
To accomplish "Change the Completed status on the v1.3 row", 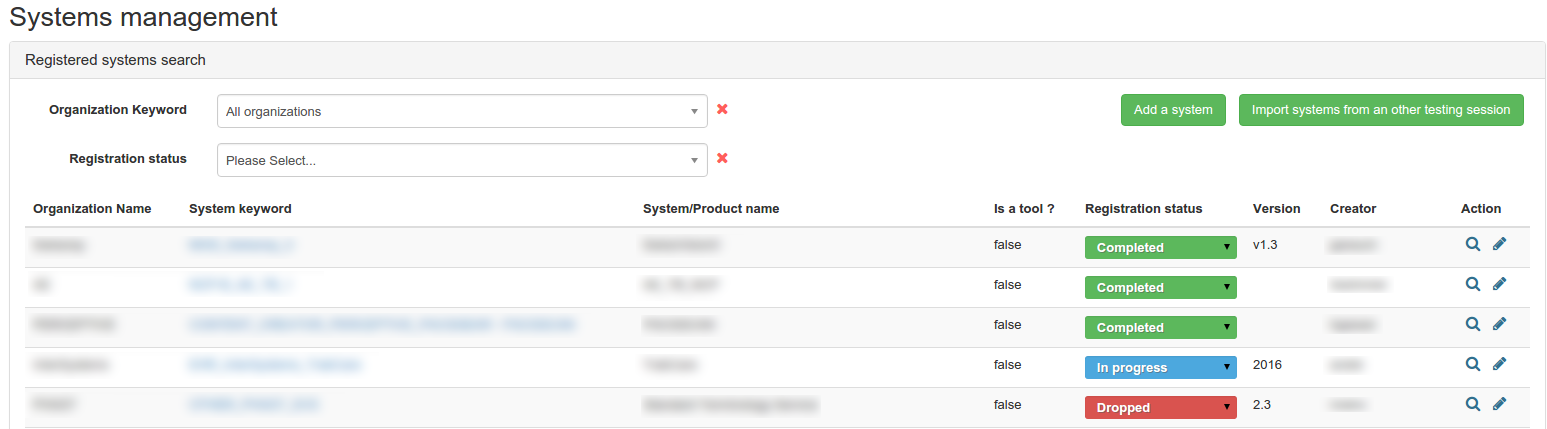I will pyautogui.click(x=1160, y=247).
